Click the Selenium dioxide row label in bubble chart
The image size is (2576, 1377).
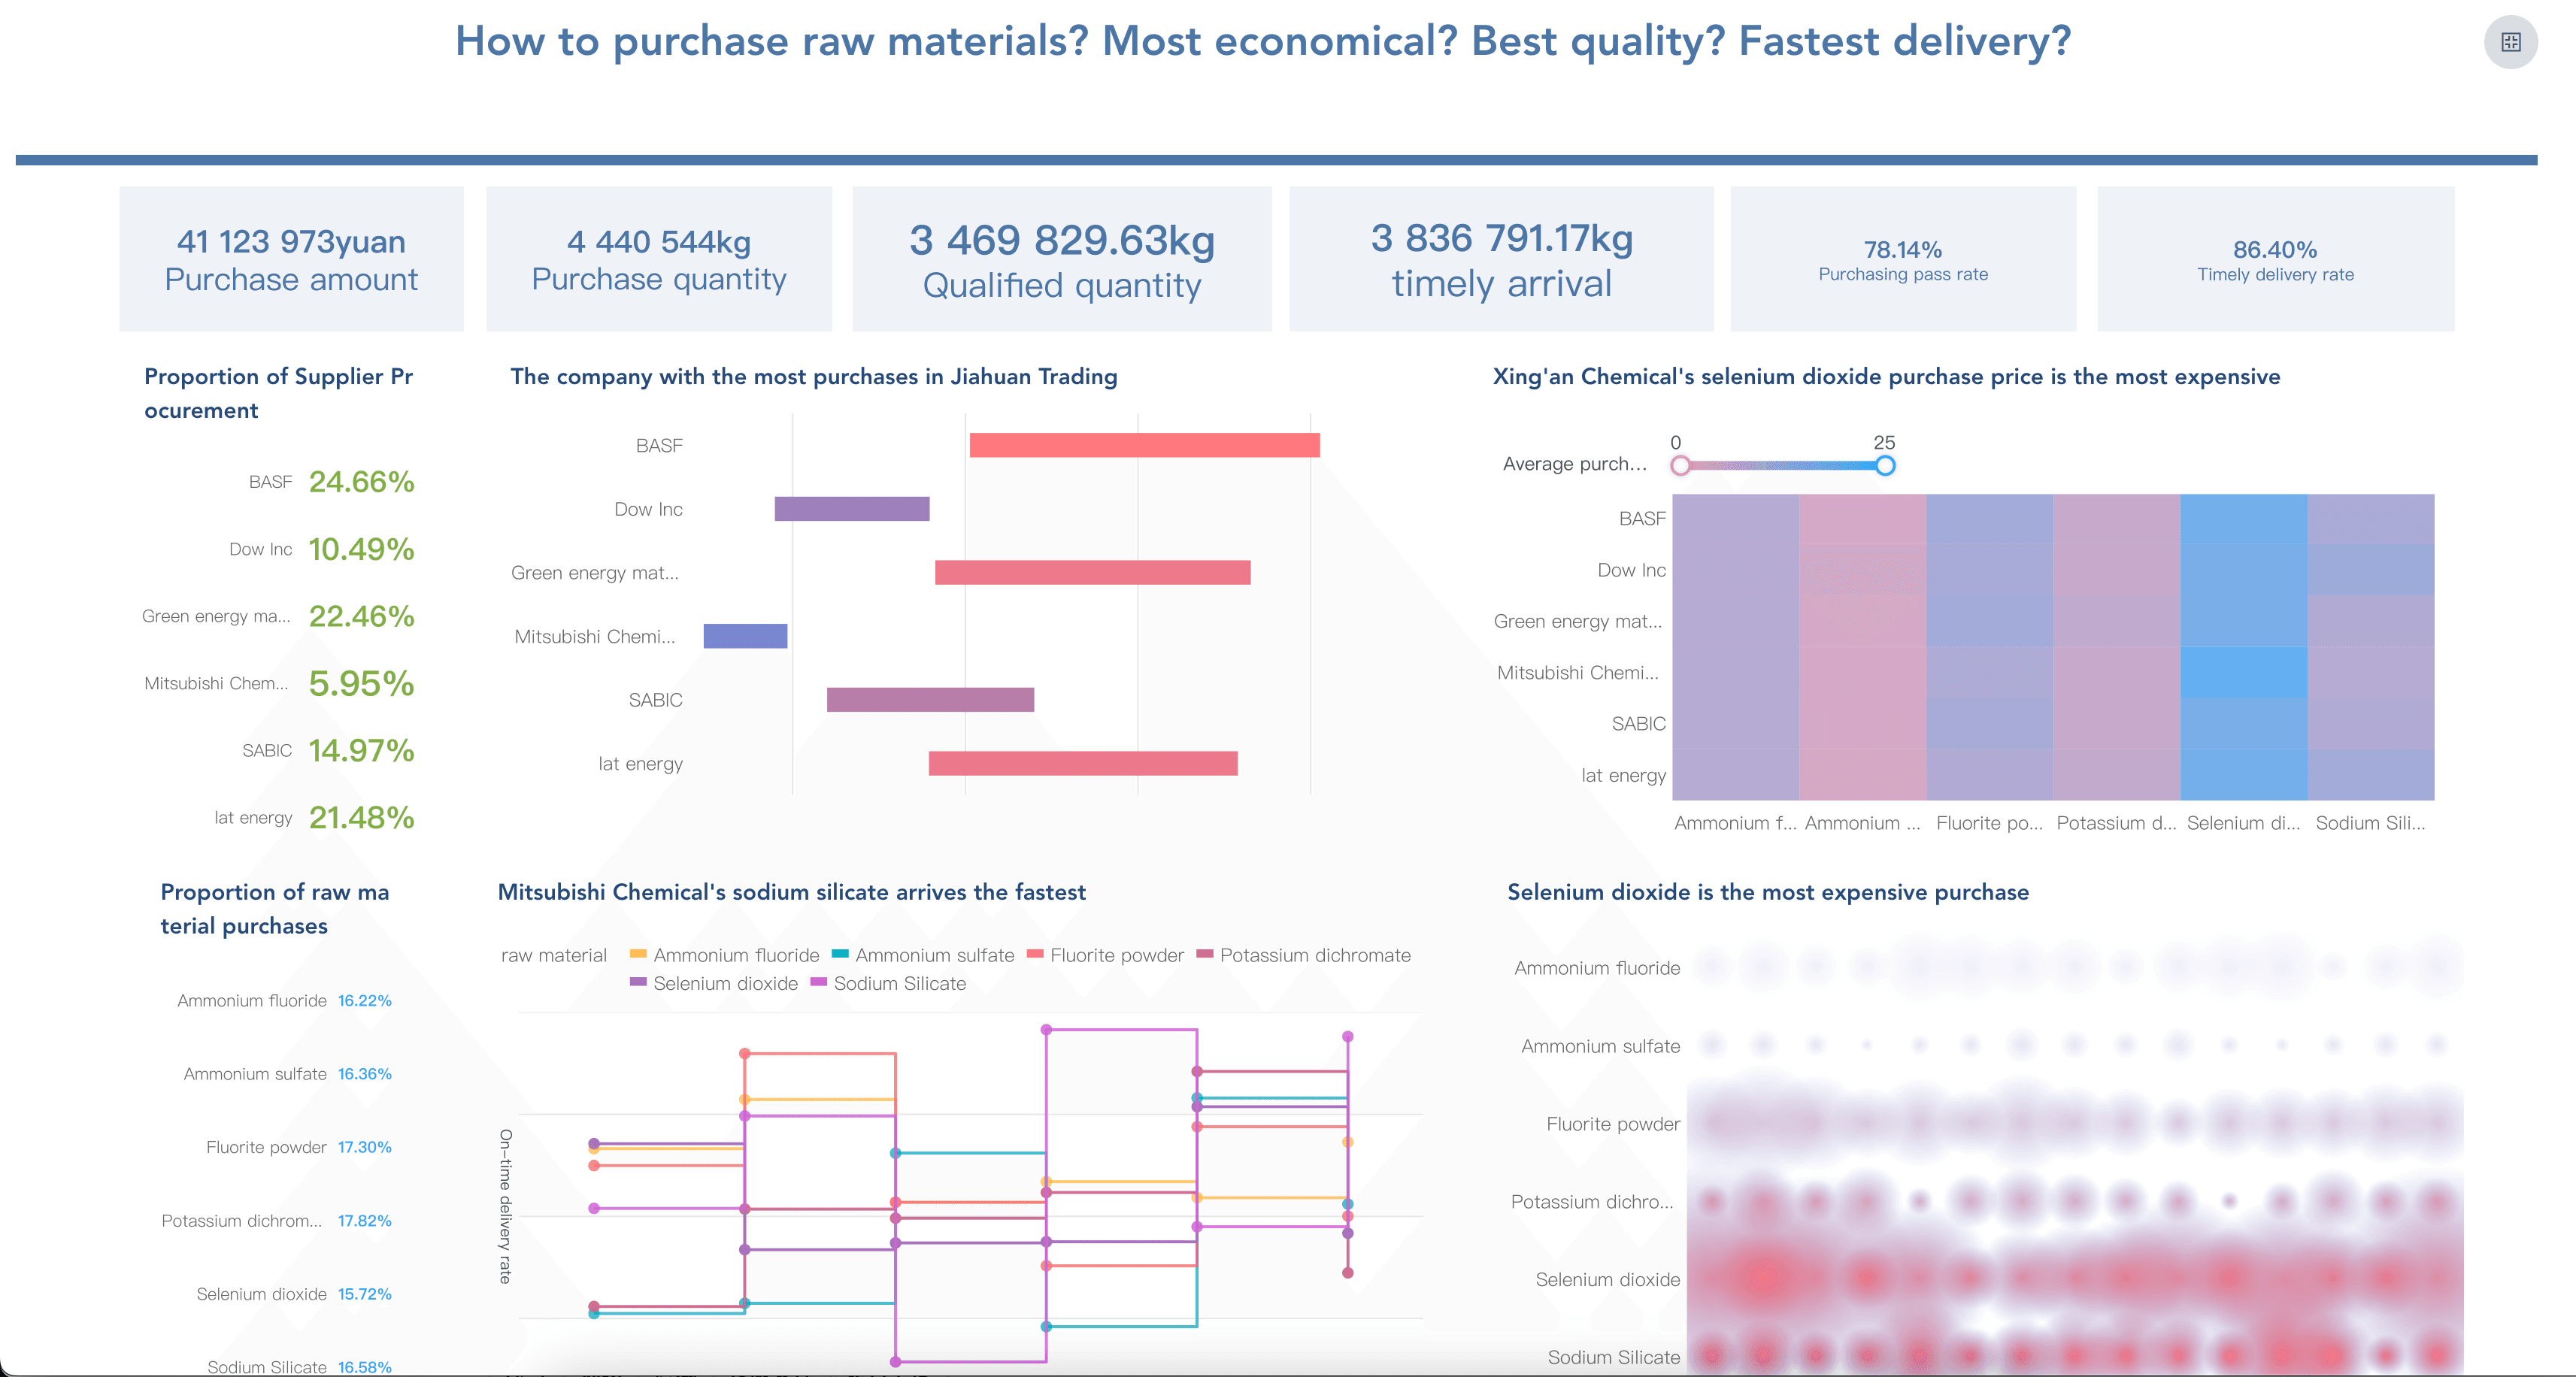click(x=1607, y=1279)
